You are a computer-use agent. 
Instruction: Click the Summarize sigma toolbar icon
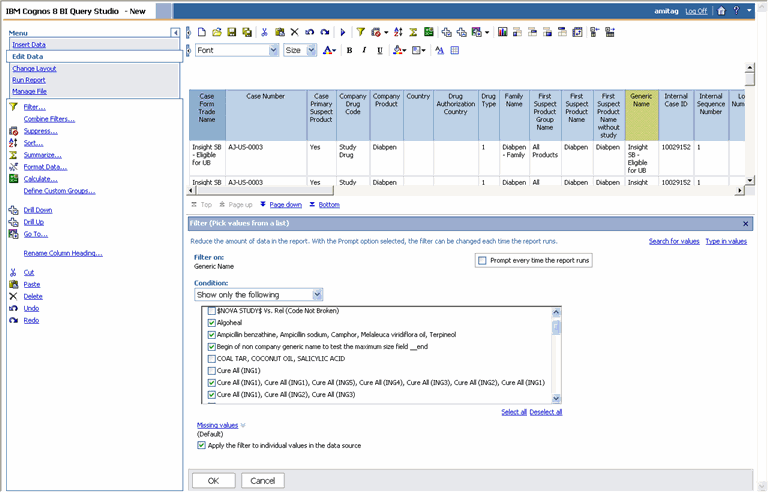413,32
